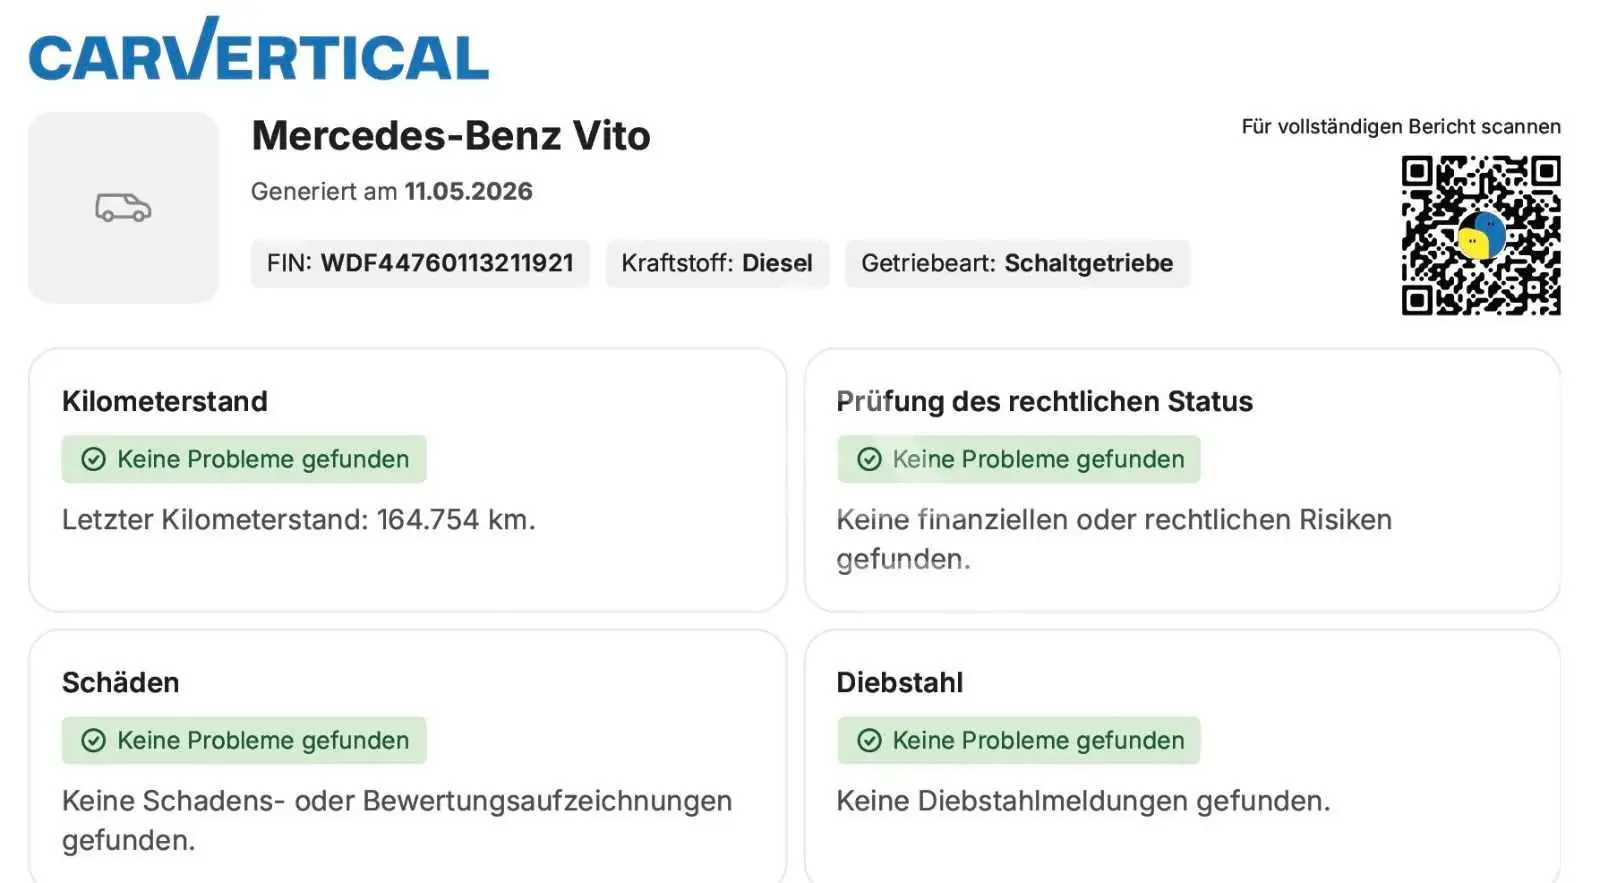Image resolution: width=1600 pixels, height=883 pixels.
Task: Click the generated date 11.05.2026
Action: [468, 191]
